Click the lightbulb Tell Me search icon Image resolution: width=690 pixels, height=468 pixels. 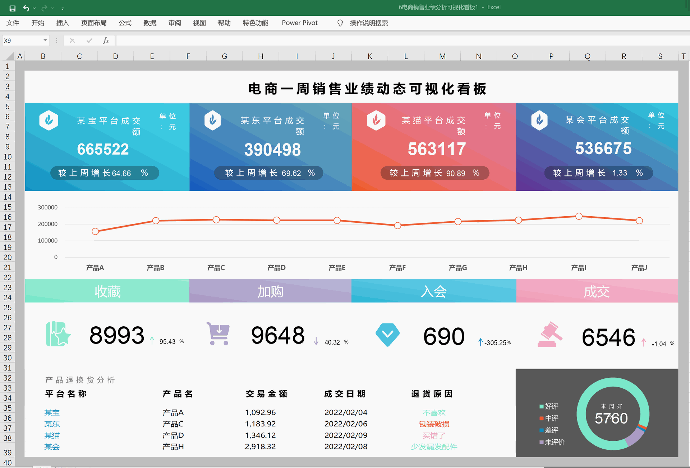pyautogui.click(x=339, y=21)
